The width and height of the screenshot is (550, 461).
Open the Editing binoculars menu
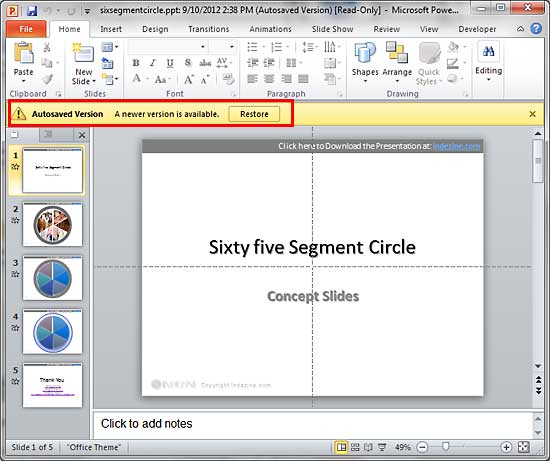coord(488,61)
